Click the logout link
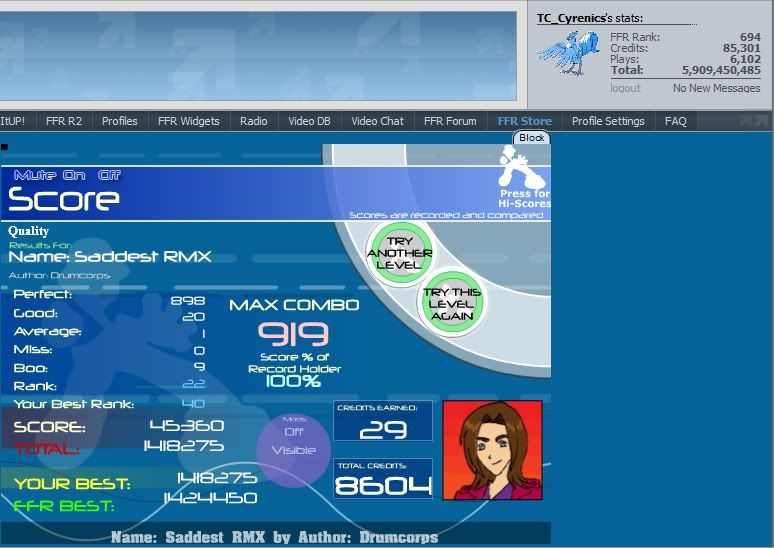774x548 pixels. coord(625,88)
